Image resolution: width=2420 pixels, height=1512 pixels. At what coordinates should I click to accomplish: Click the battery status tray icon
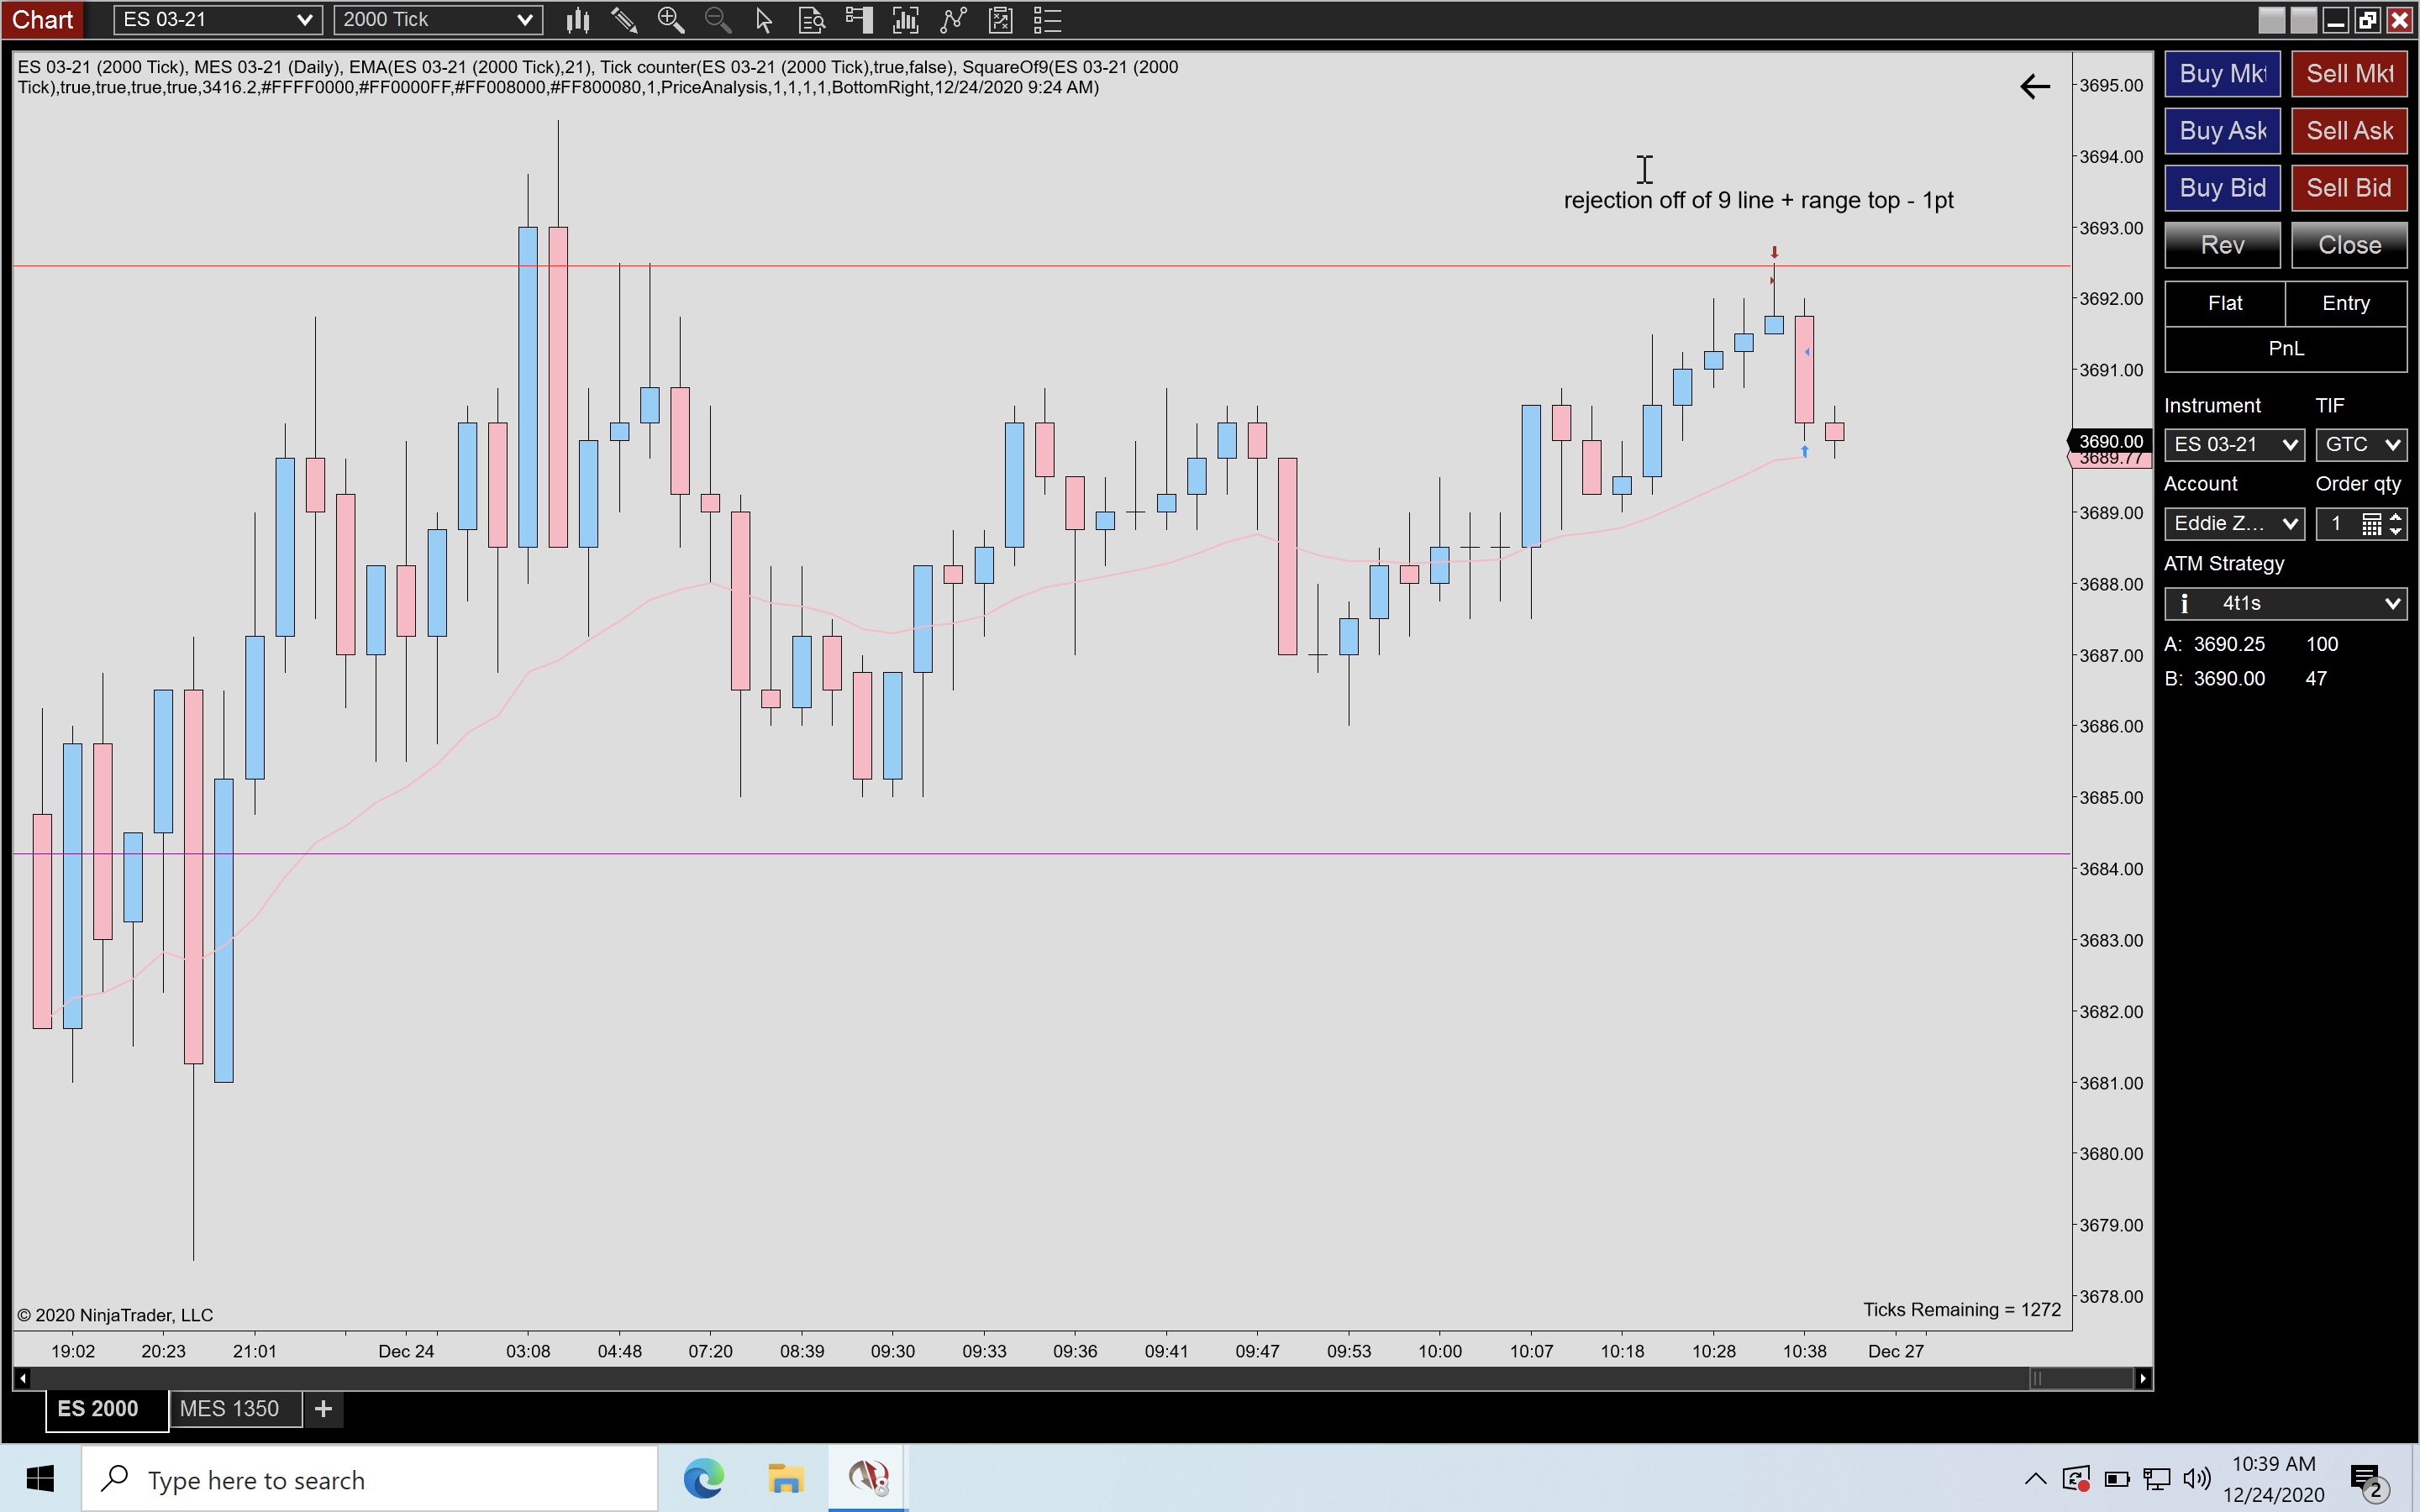[x=2117, y=1479]
